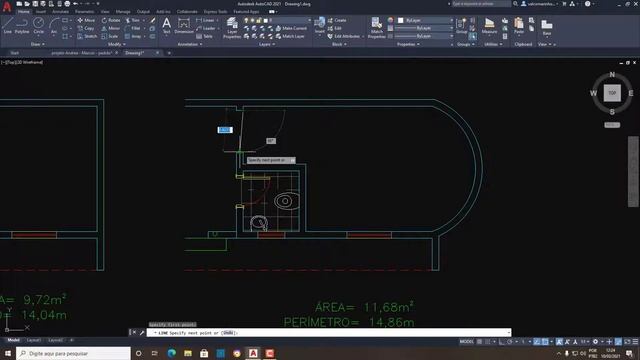Screen dimensions: 640x360
Task: Open Layer Properties manager
Action: (x=232, y=28)
